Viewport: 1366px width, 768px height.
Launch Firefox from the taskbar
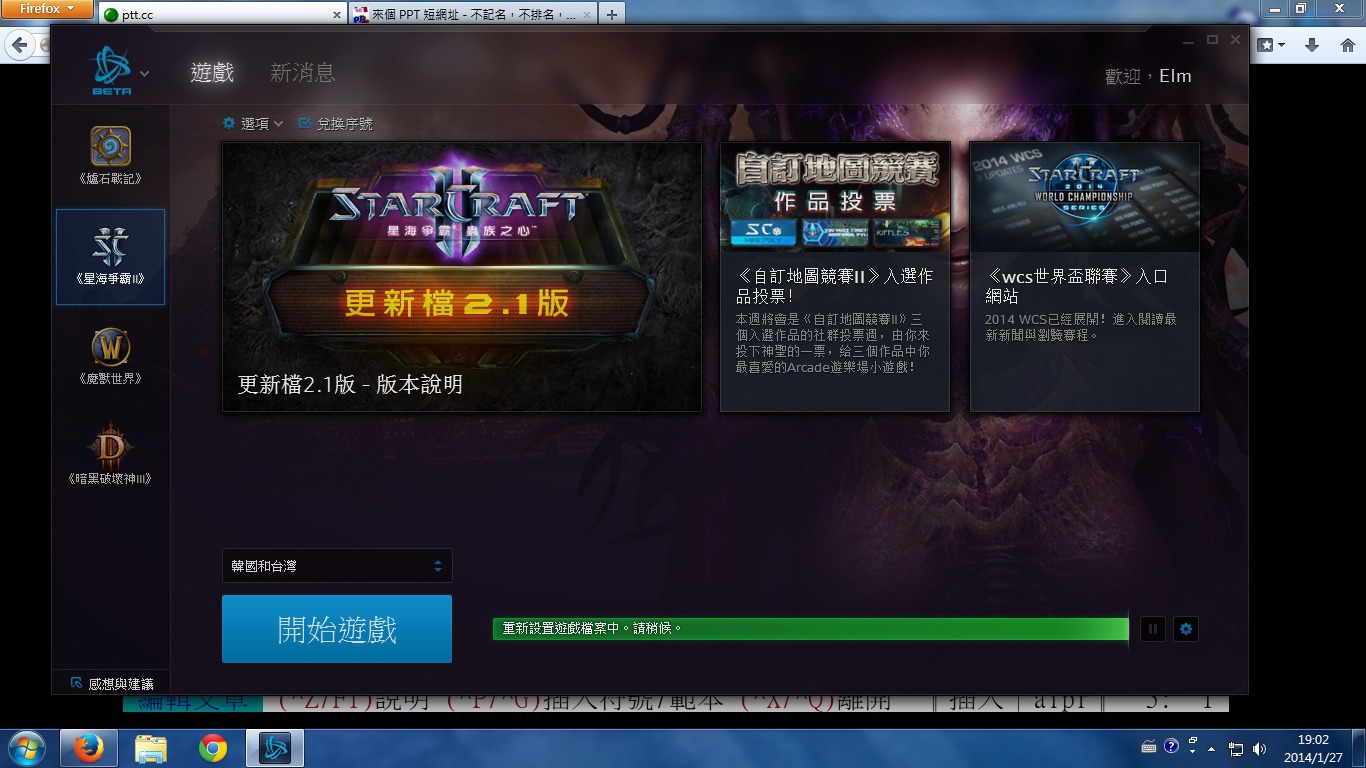point(89,748)
